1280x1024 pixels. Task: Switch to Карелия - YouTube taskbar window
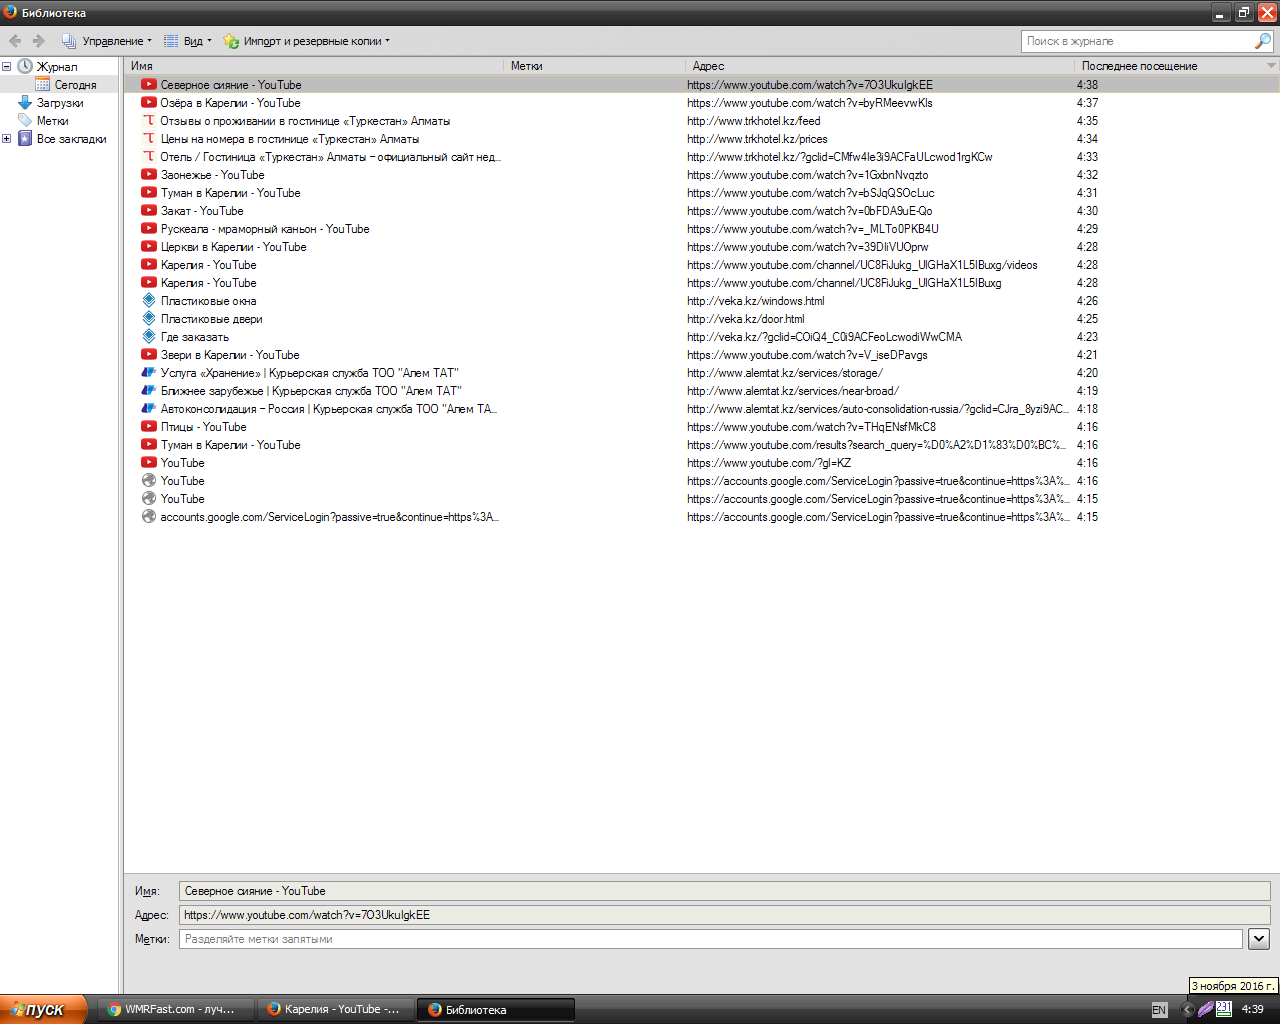click(x=334, y=1009)
